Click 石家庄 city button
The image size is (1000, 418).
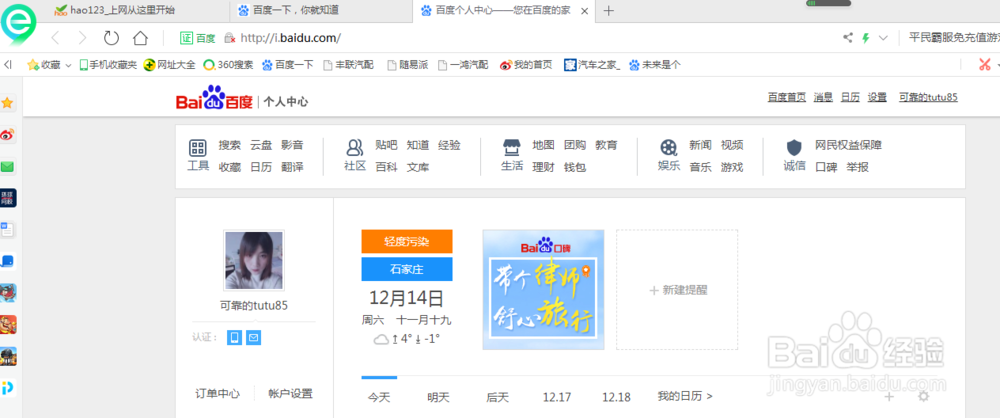[x=407, y=269]
